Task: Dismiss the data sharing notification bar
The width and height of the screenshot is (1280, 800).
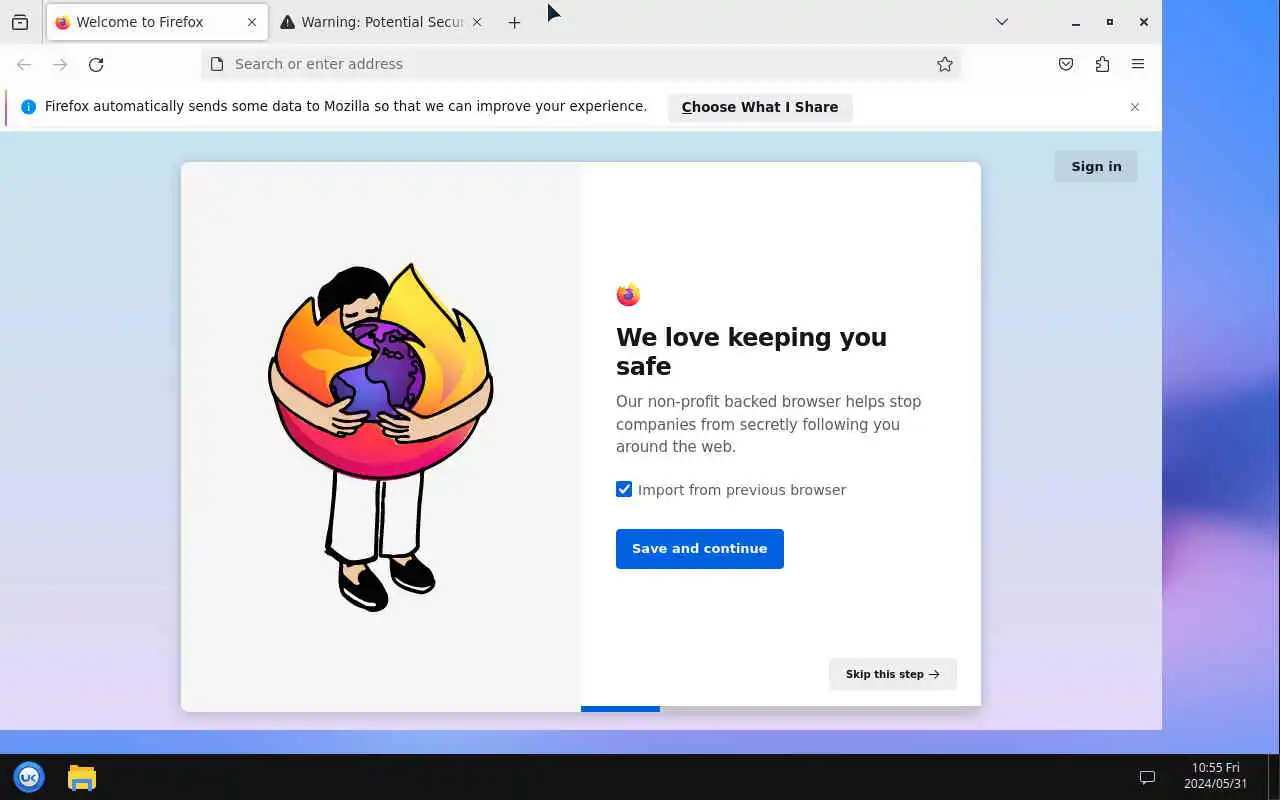Action: [1135, 107]
